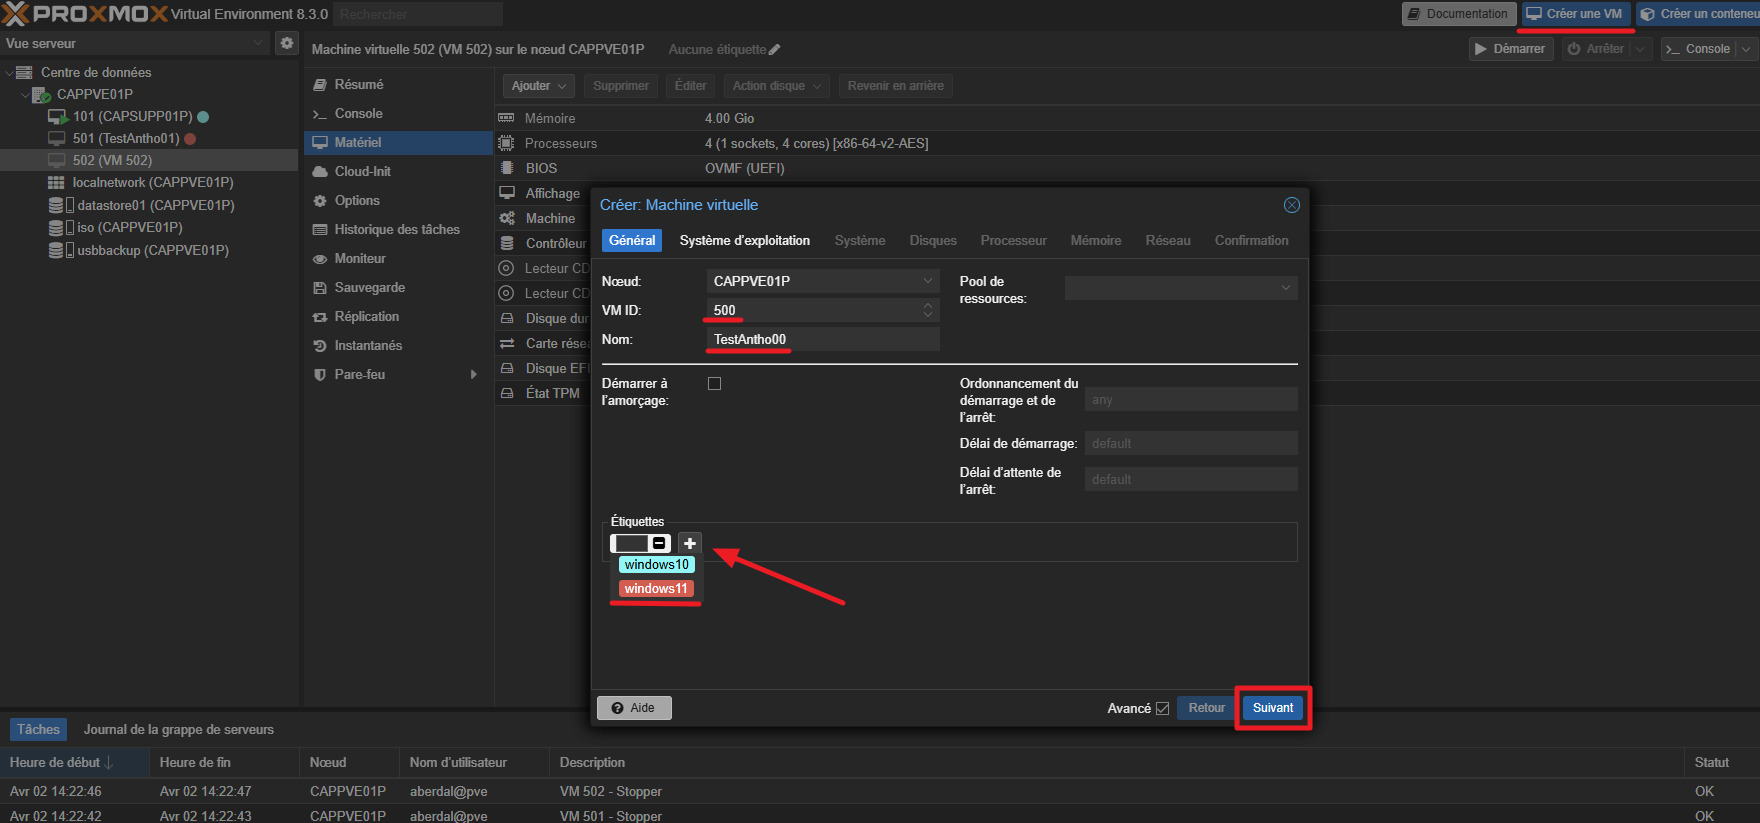The height and width of the screenshot is (823, 1760).
Task: Open Aide in the dialog
Action: [634, 708]
